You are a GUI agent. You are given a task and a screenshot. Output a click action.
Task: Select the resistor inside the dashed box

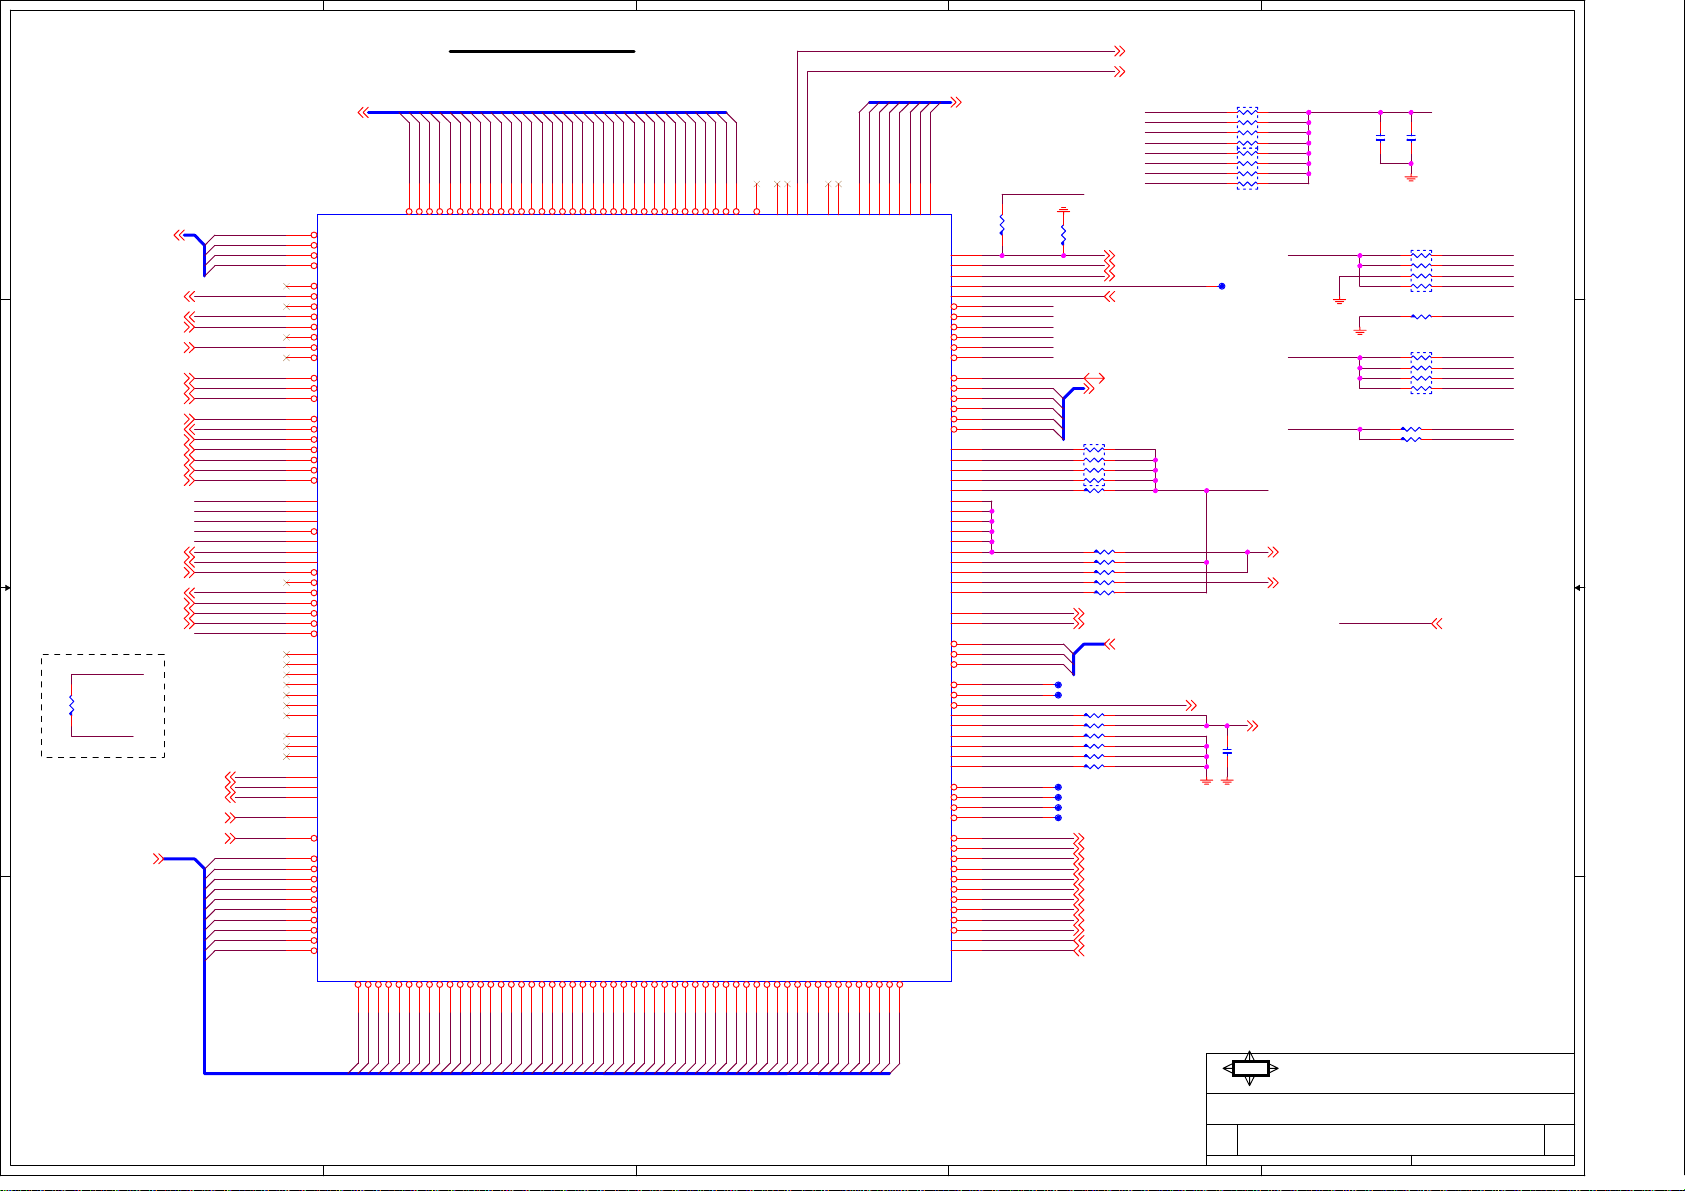[72, 705]
